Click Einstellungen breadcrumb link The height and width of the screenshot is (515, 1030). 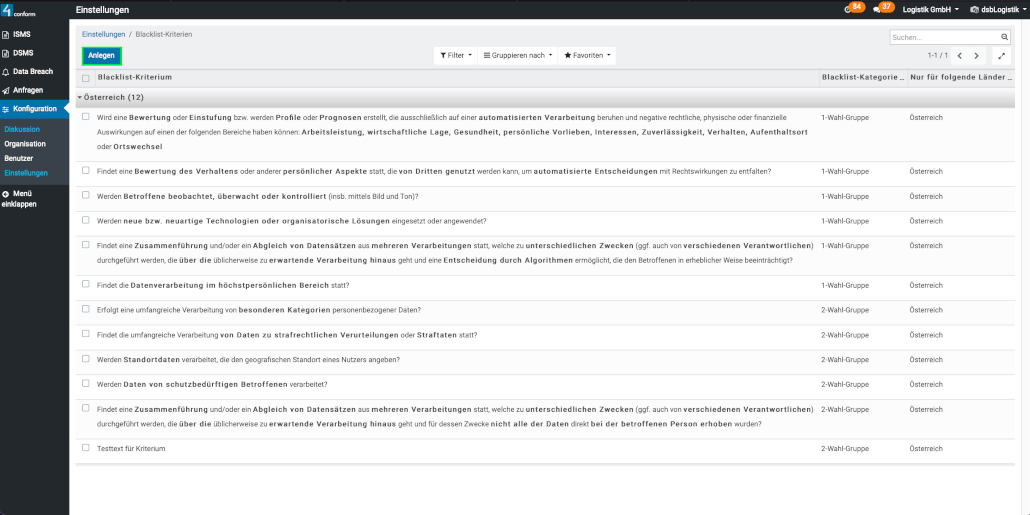click(x=104, y=34)
